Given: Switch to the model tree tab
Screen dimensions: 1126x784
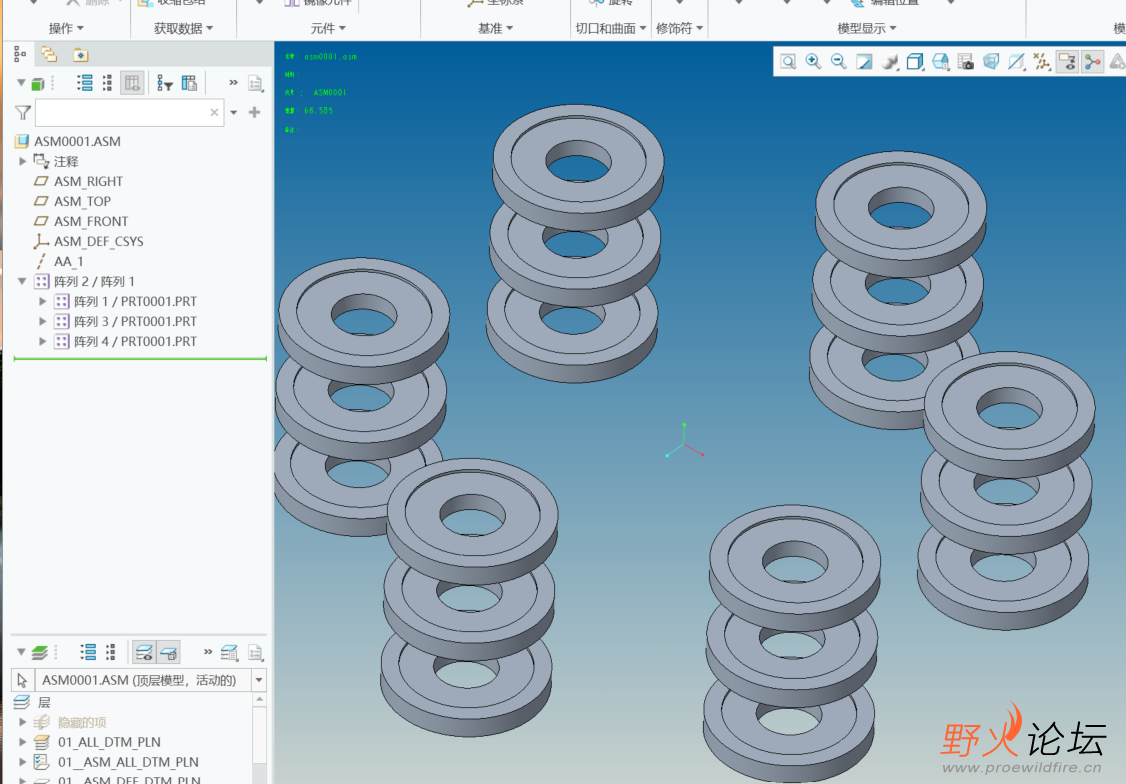Looking at the screenshot, I should tap(20, 55).
